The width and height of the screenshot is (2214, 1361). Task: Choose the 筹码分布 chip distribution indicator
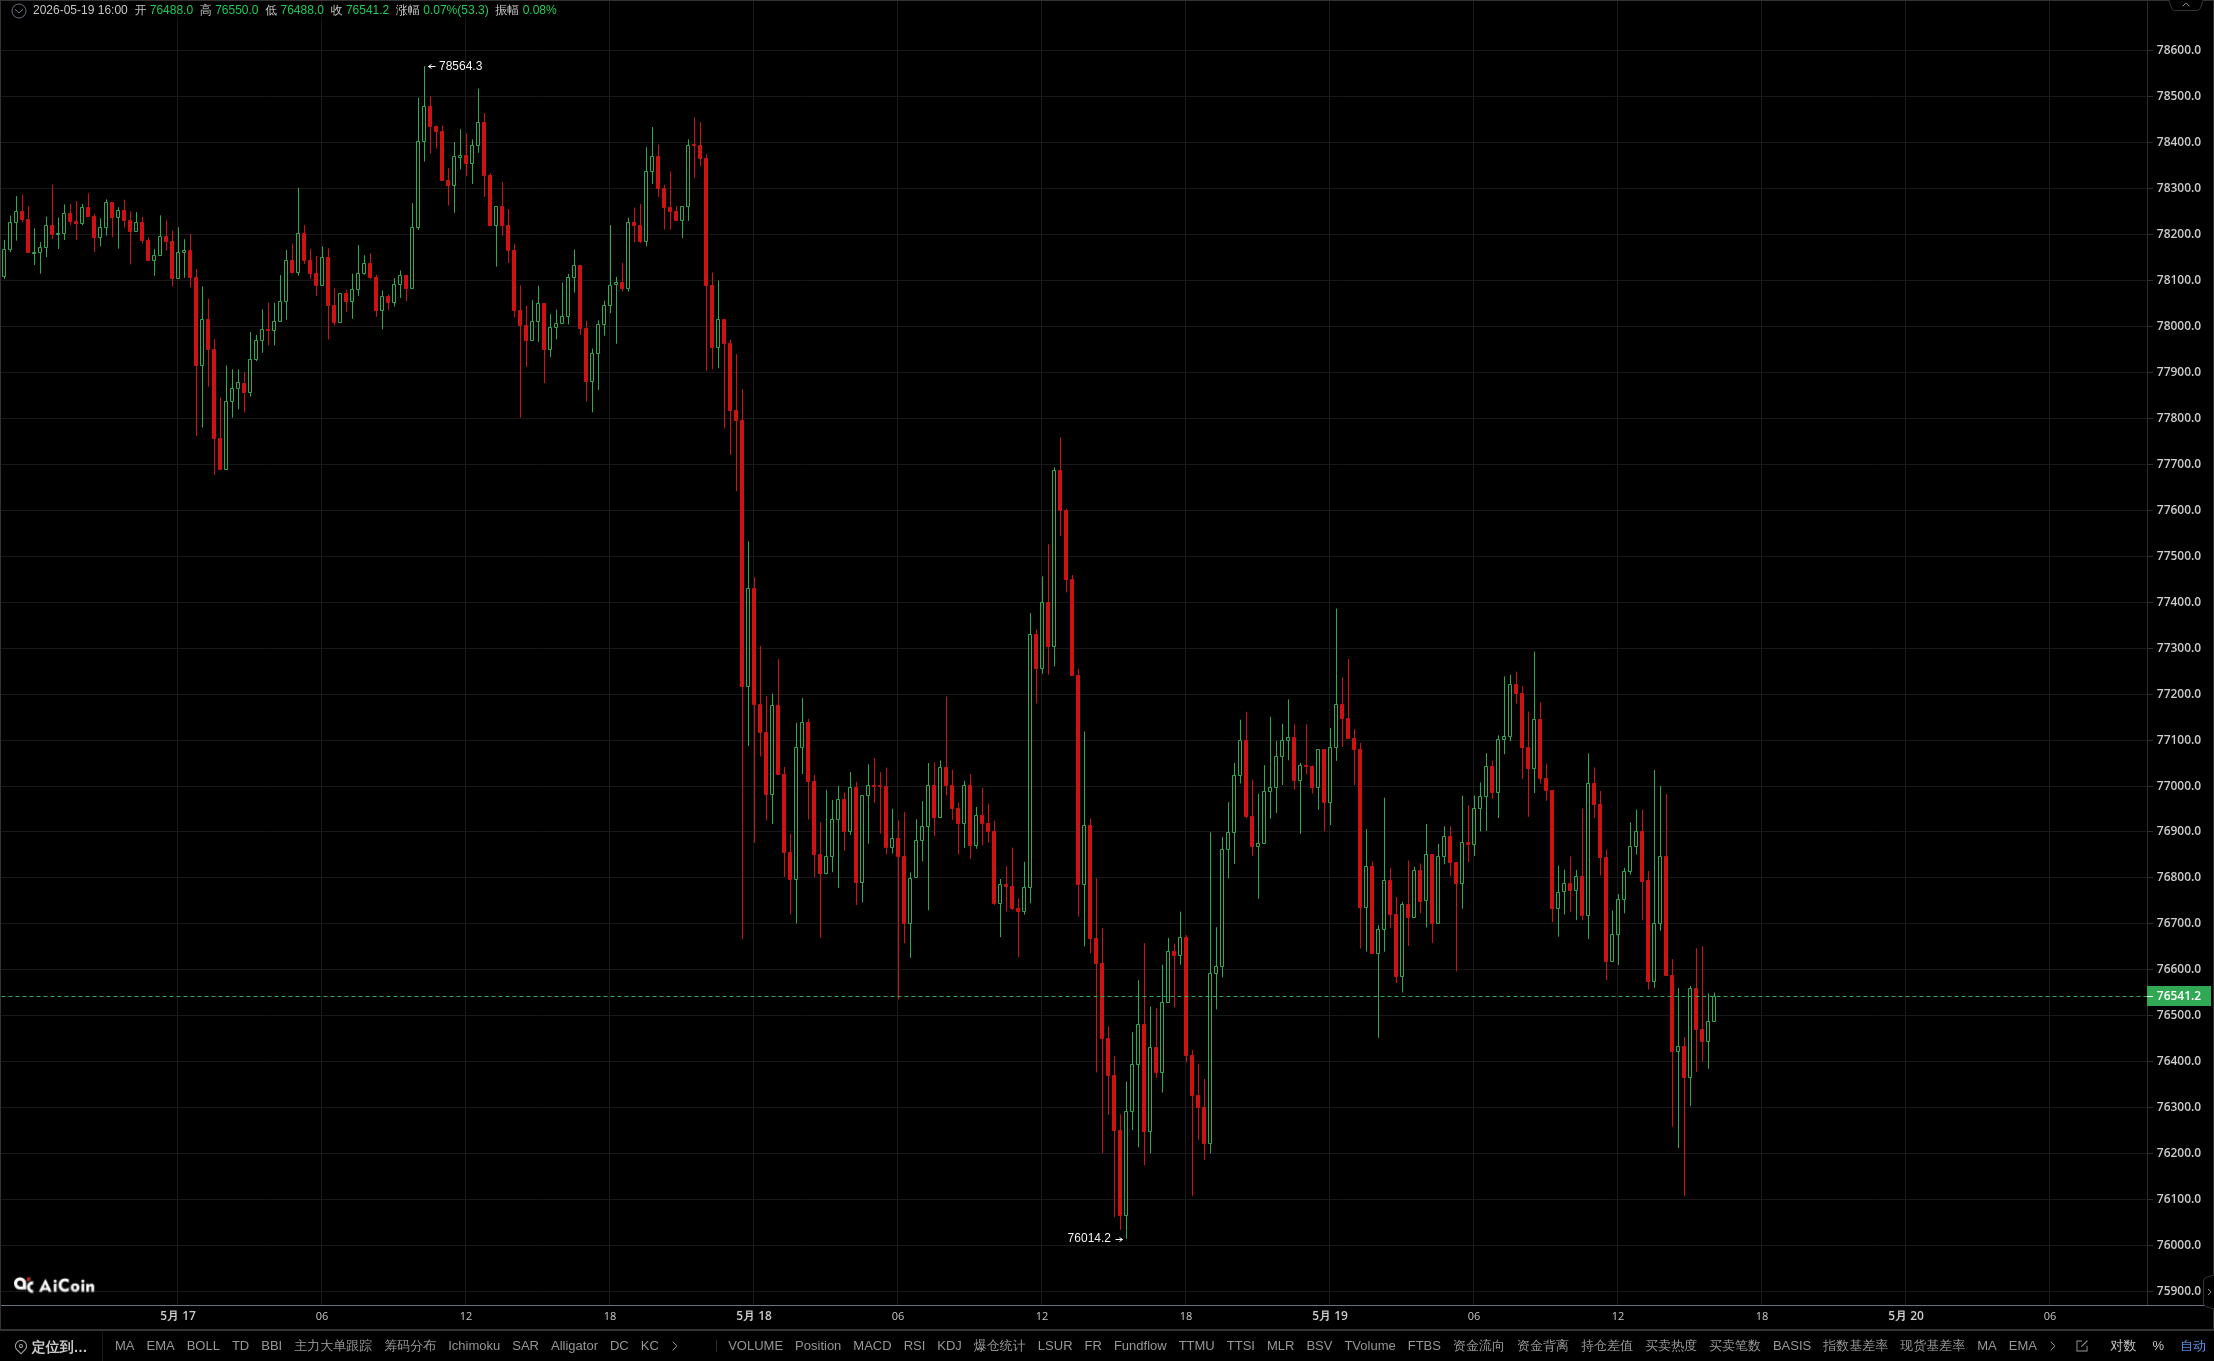(x=410, y=1346)
